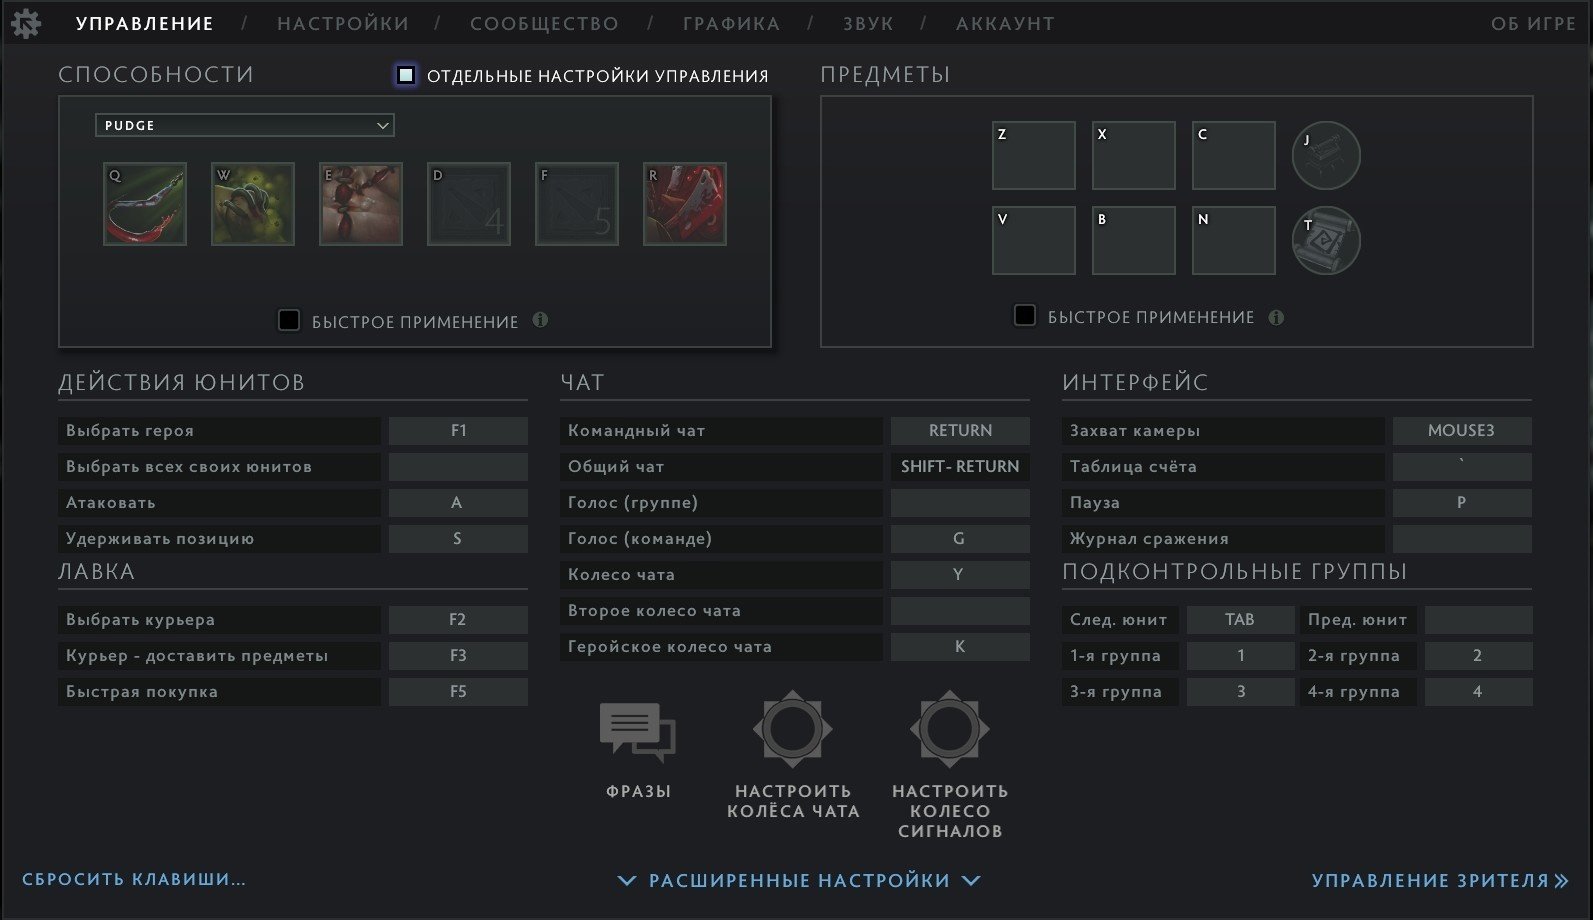Click the neutral item slot icon J

click(x=1326, y=155)
